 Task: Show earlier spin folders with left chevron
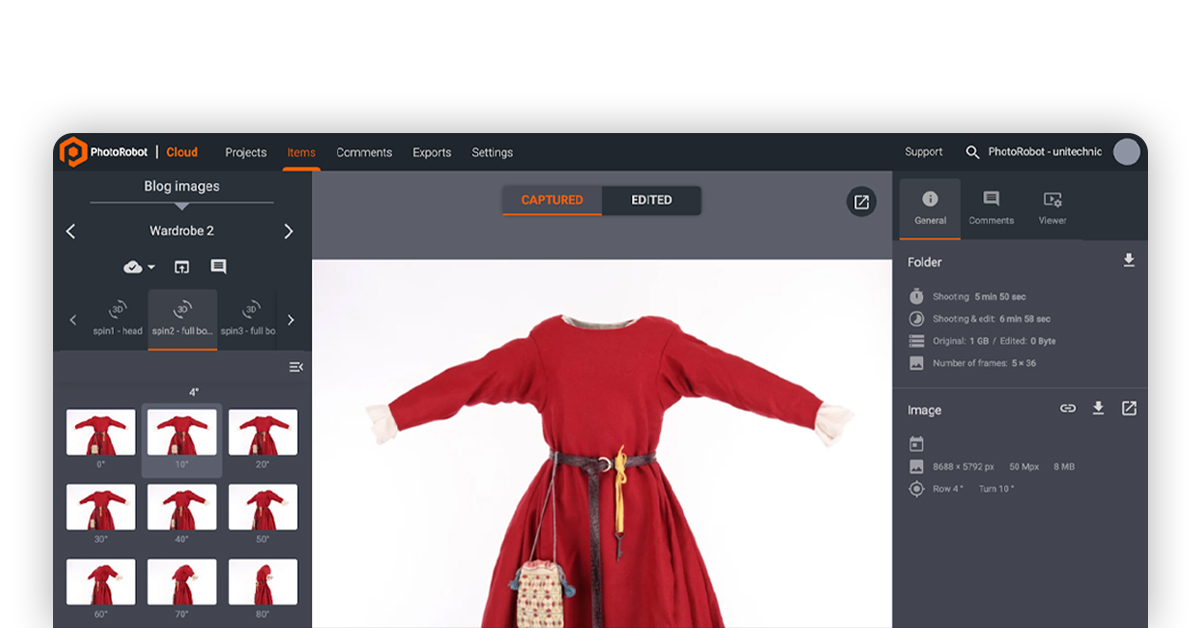73,320
